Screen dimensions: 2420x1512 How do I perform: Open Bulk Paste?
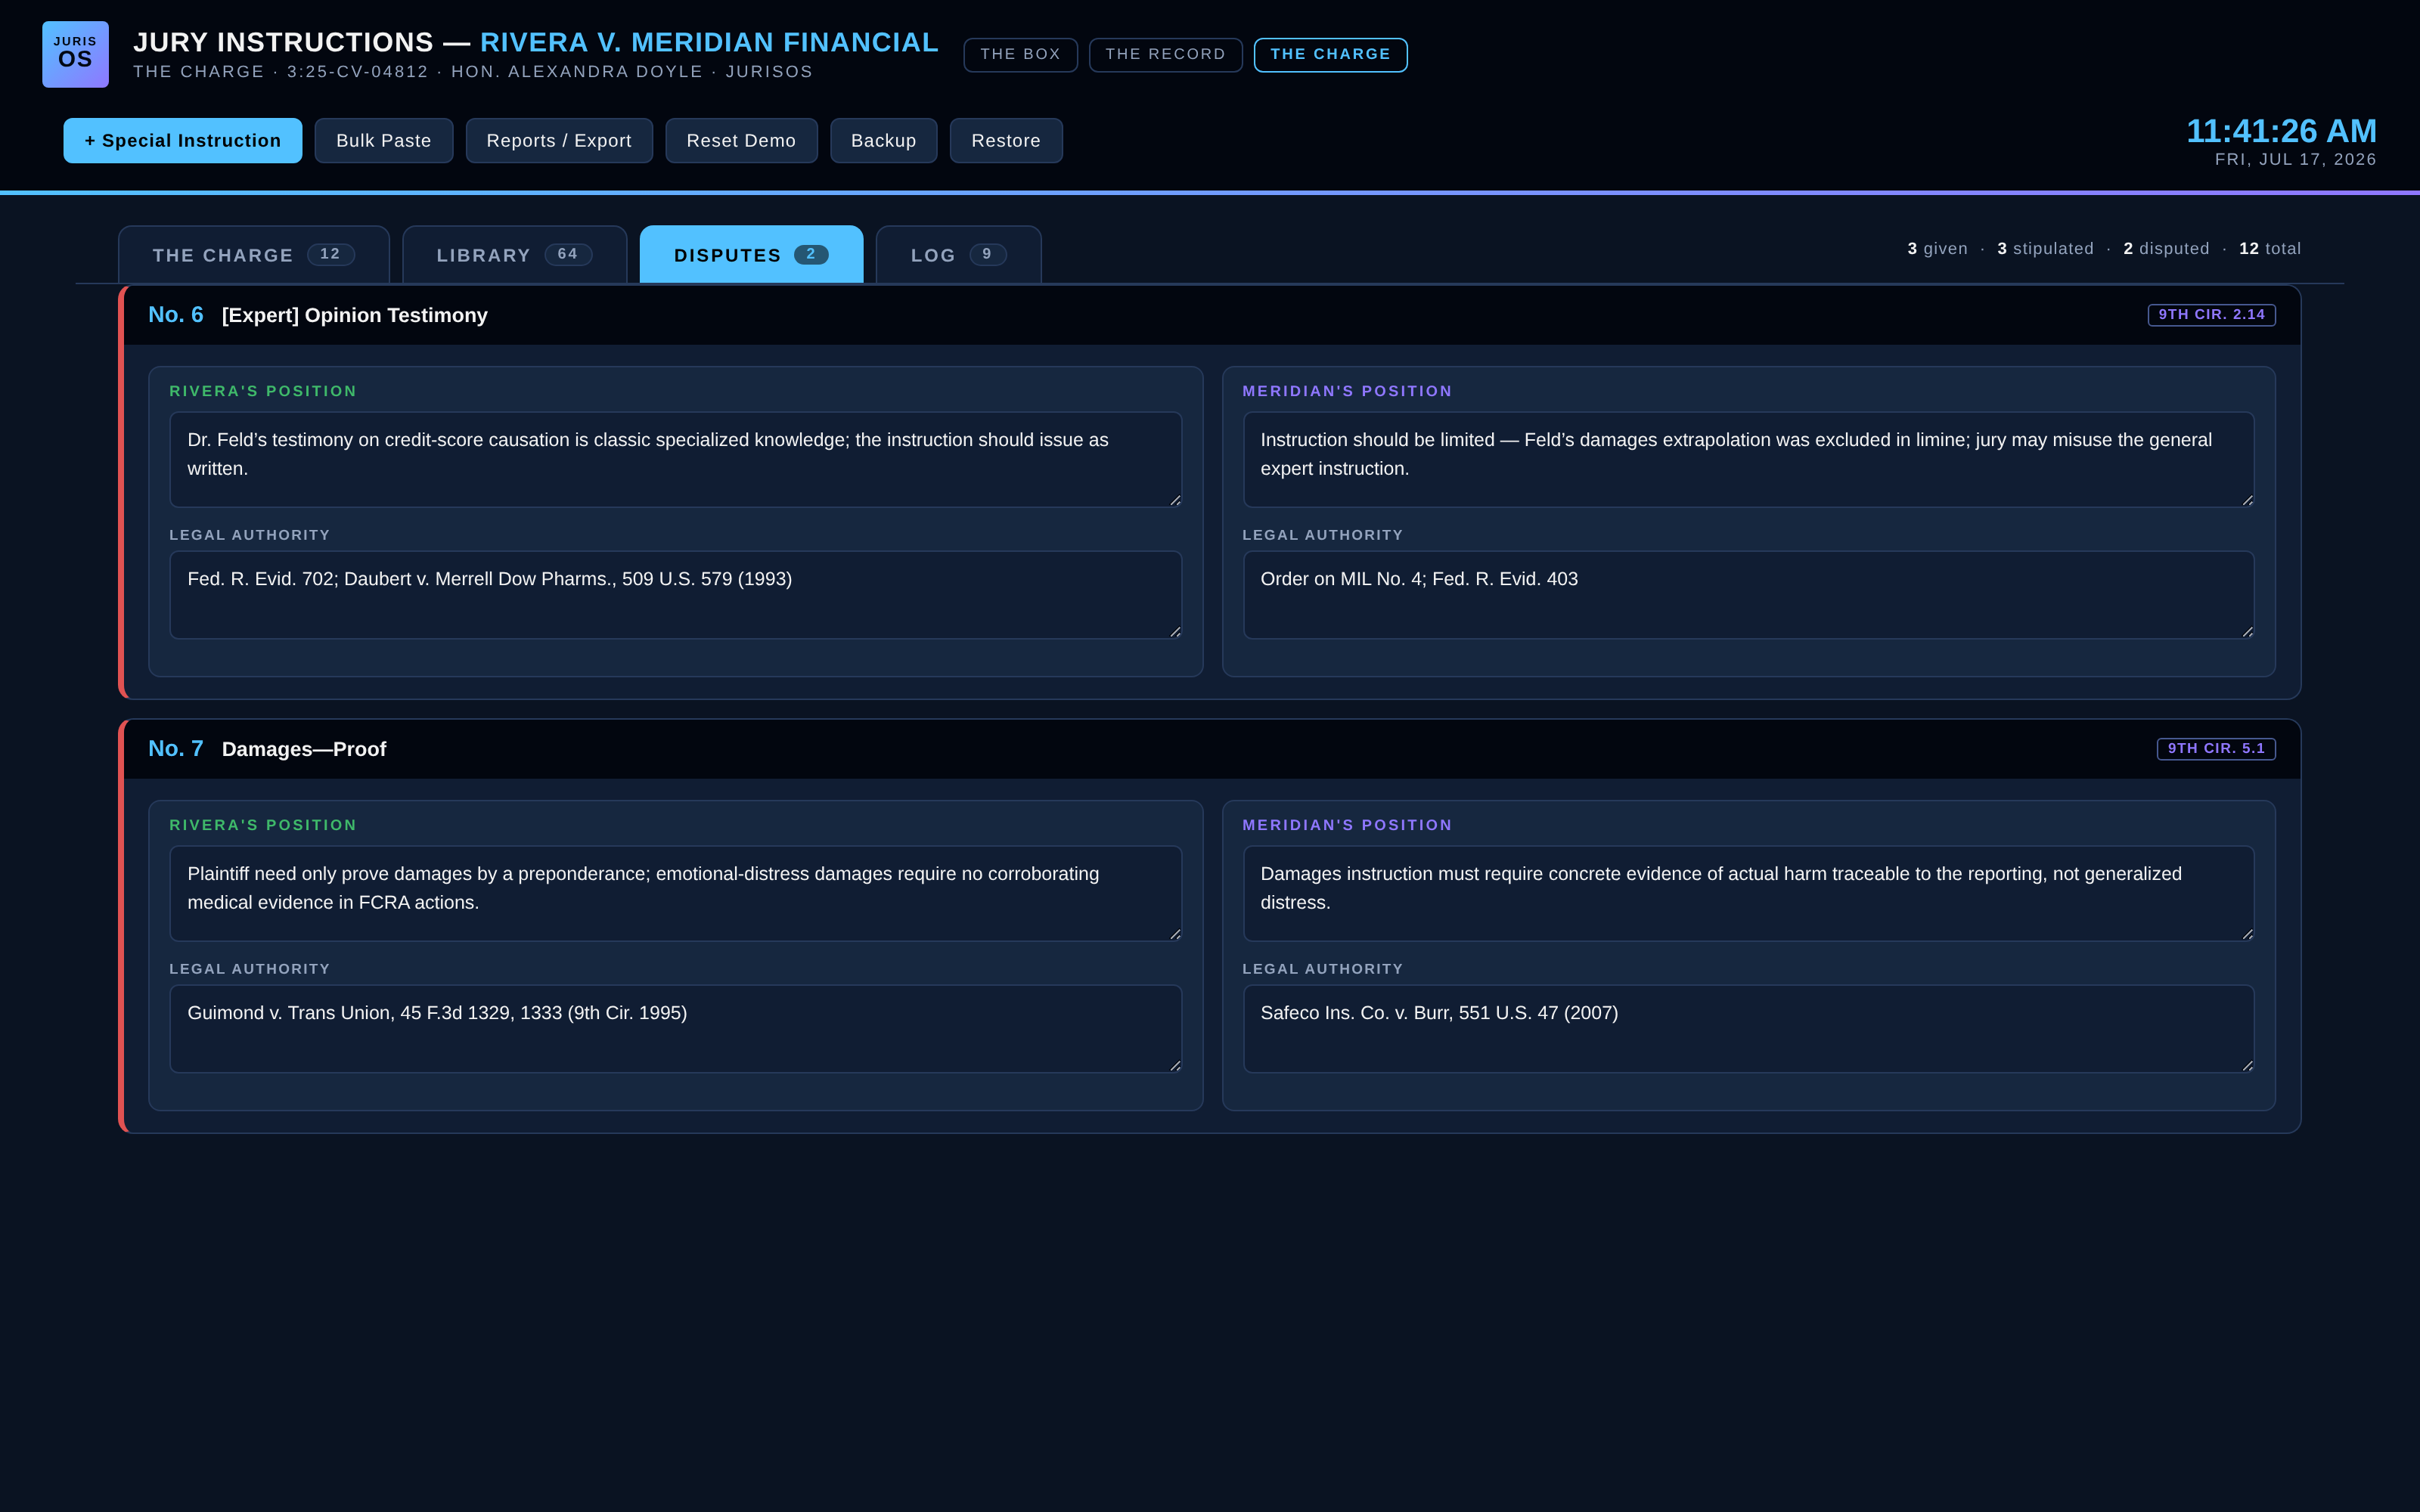point(384,141)
